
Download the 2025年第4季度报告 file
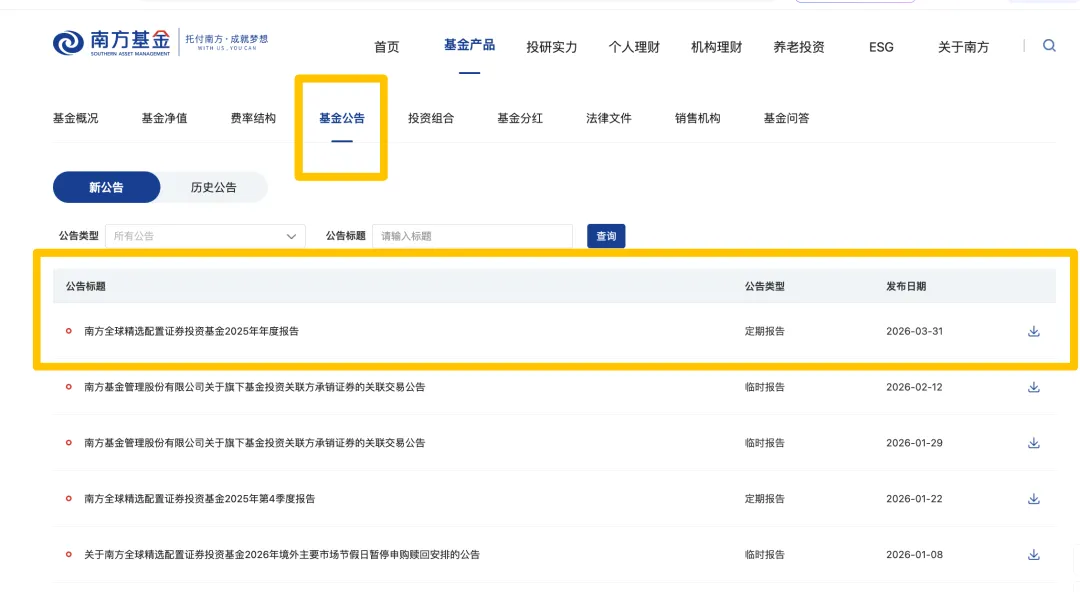click(1034, 499)
